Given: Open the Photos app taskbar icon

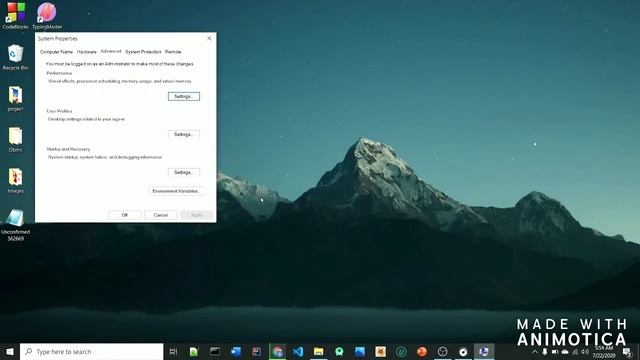Looking at the screenshot, I should (360, 351).
